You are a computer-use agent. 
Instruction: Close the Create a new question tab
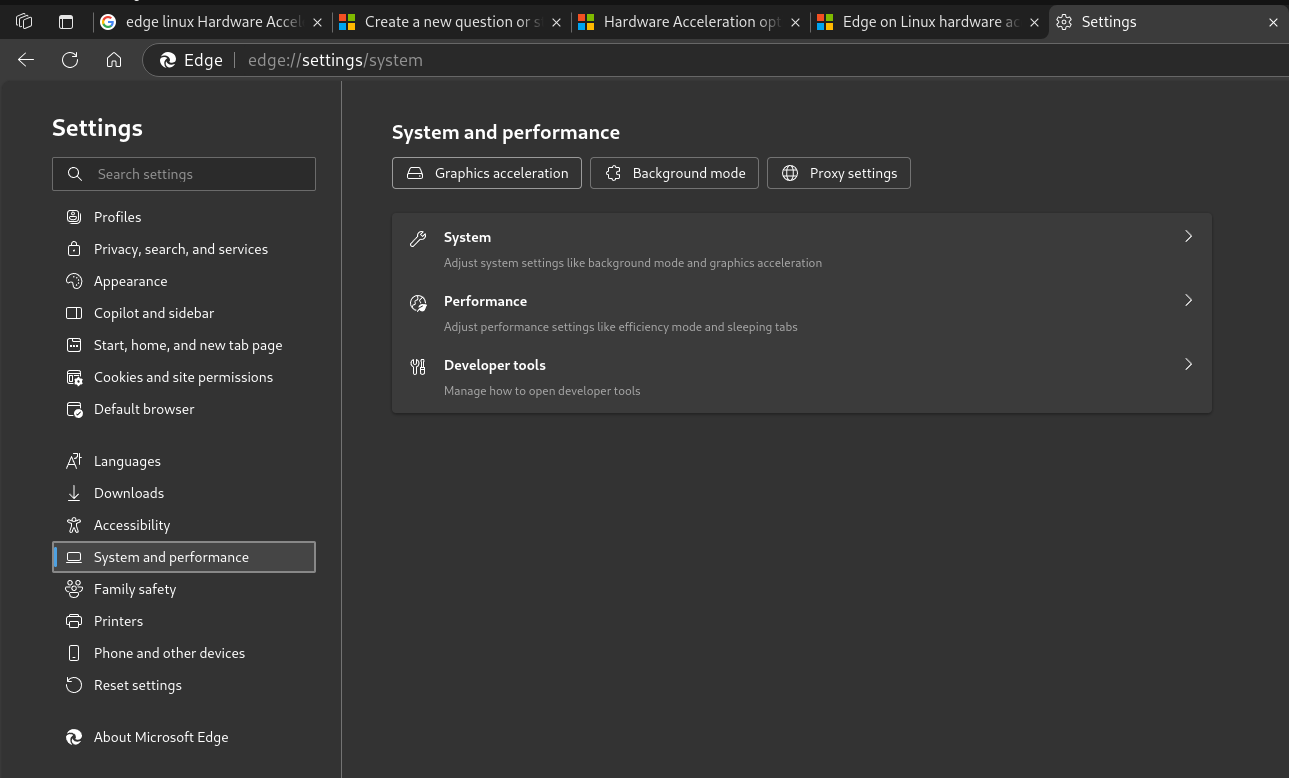(x=557, y=22)
